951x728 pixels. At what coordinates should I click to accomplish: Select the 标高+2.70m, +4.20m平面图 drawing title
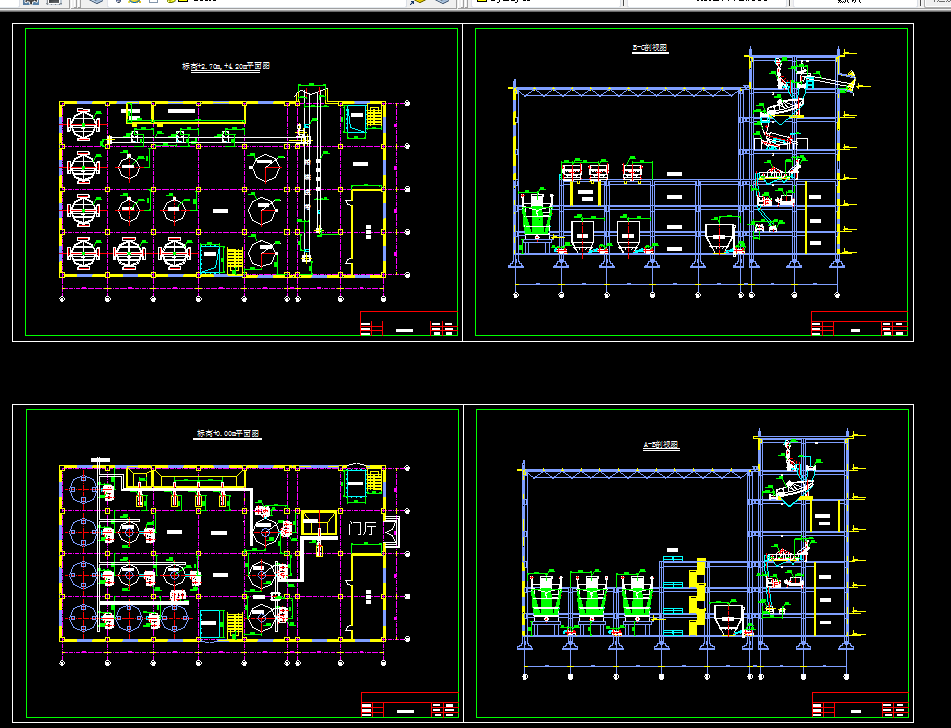pos(226,66)
